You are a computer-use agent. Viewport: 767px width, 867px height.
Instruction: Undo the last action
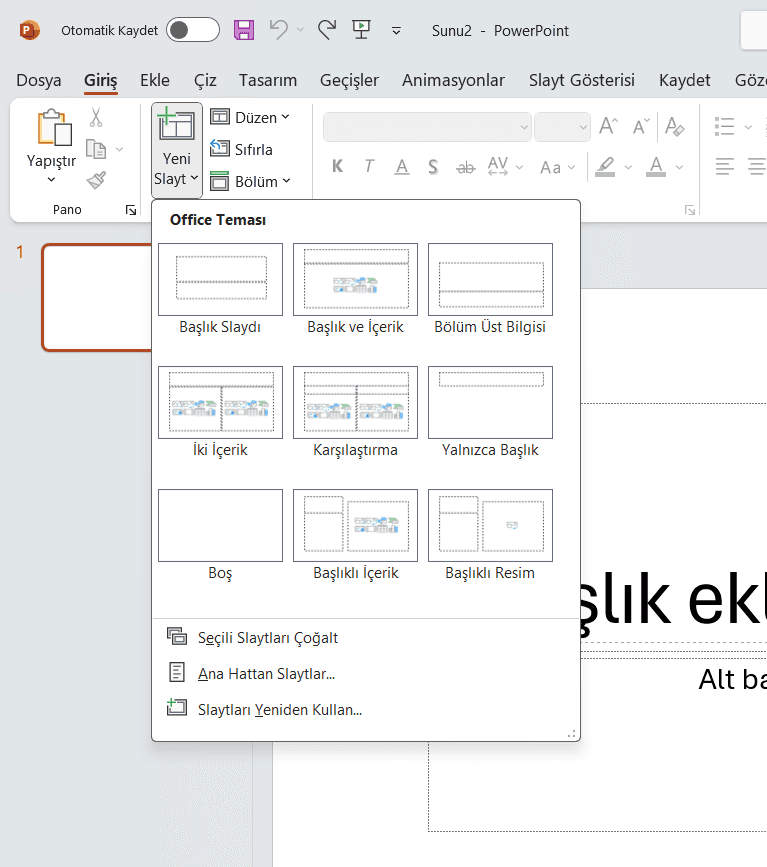click(x=279, y=29)
